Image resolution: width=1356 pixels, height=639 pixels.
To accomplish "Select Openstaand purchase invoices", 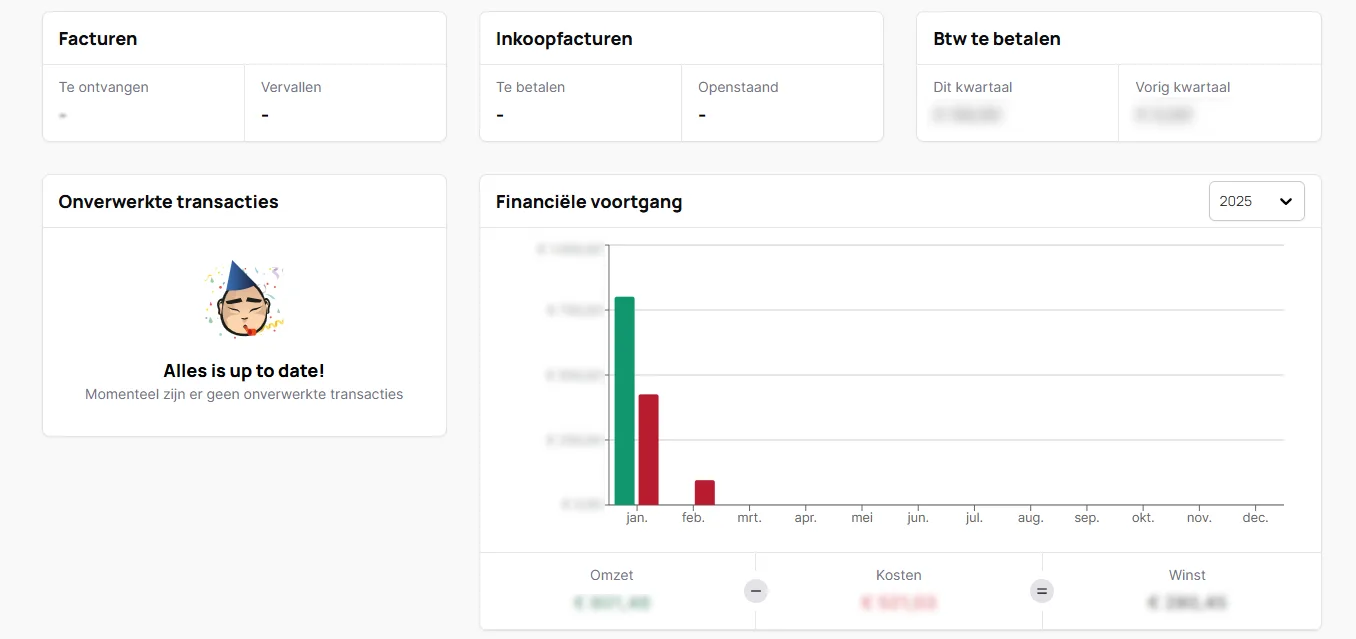I will [738, 87].
